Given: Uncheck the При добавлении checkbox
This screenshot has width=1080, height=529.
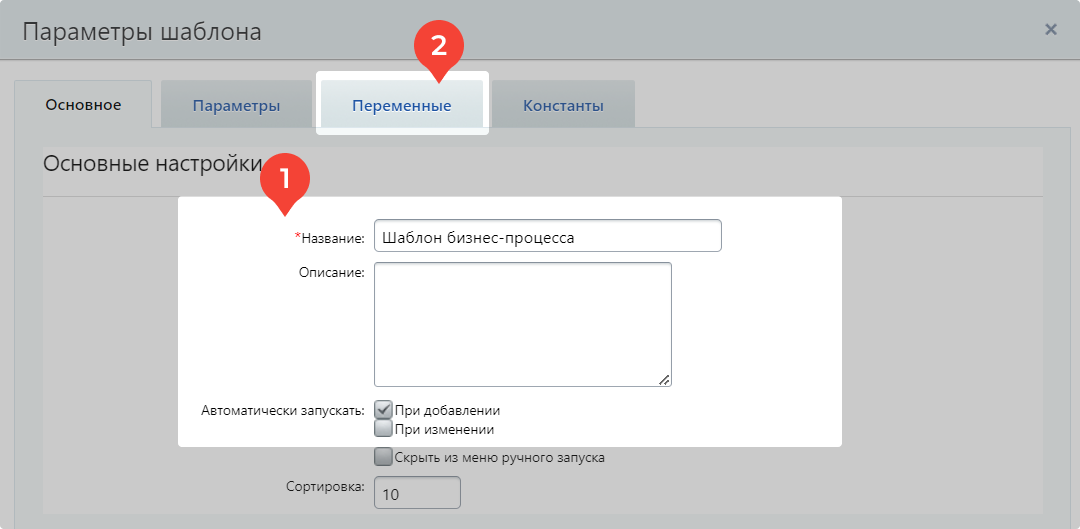Looking at the screenshot, I should click(x=383, y=410).
